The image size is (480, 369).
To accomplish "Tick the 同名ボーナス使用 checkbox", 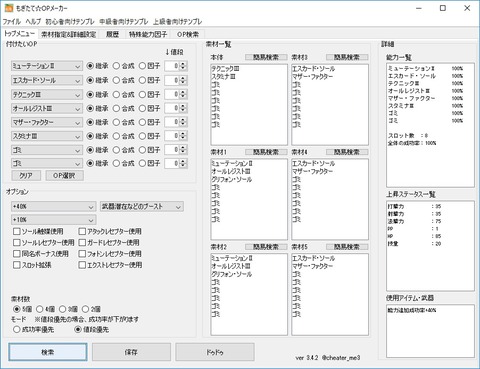I will (41, 254).
